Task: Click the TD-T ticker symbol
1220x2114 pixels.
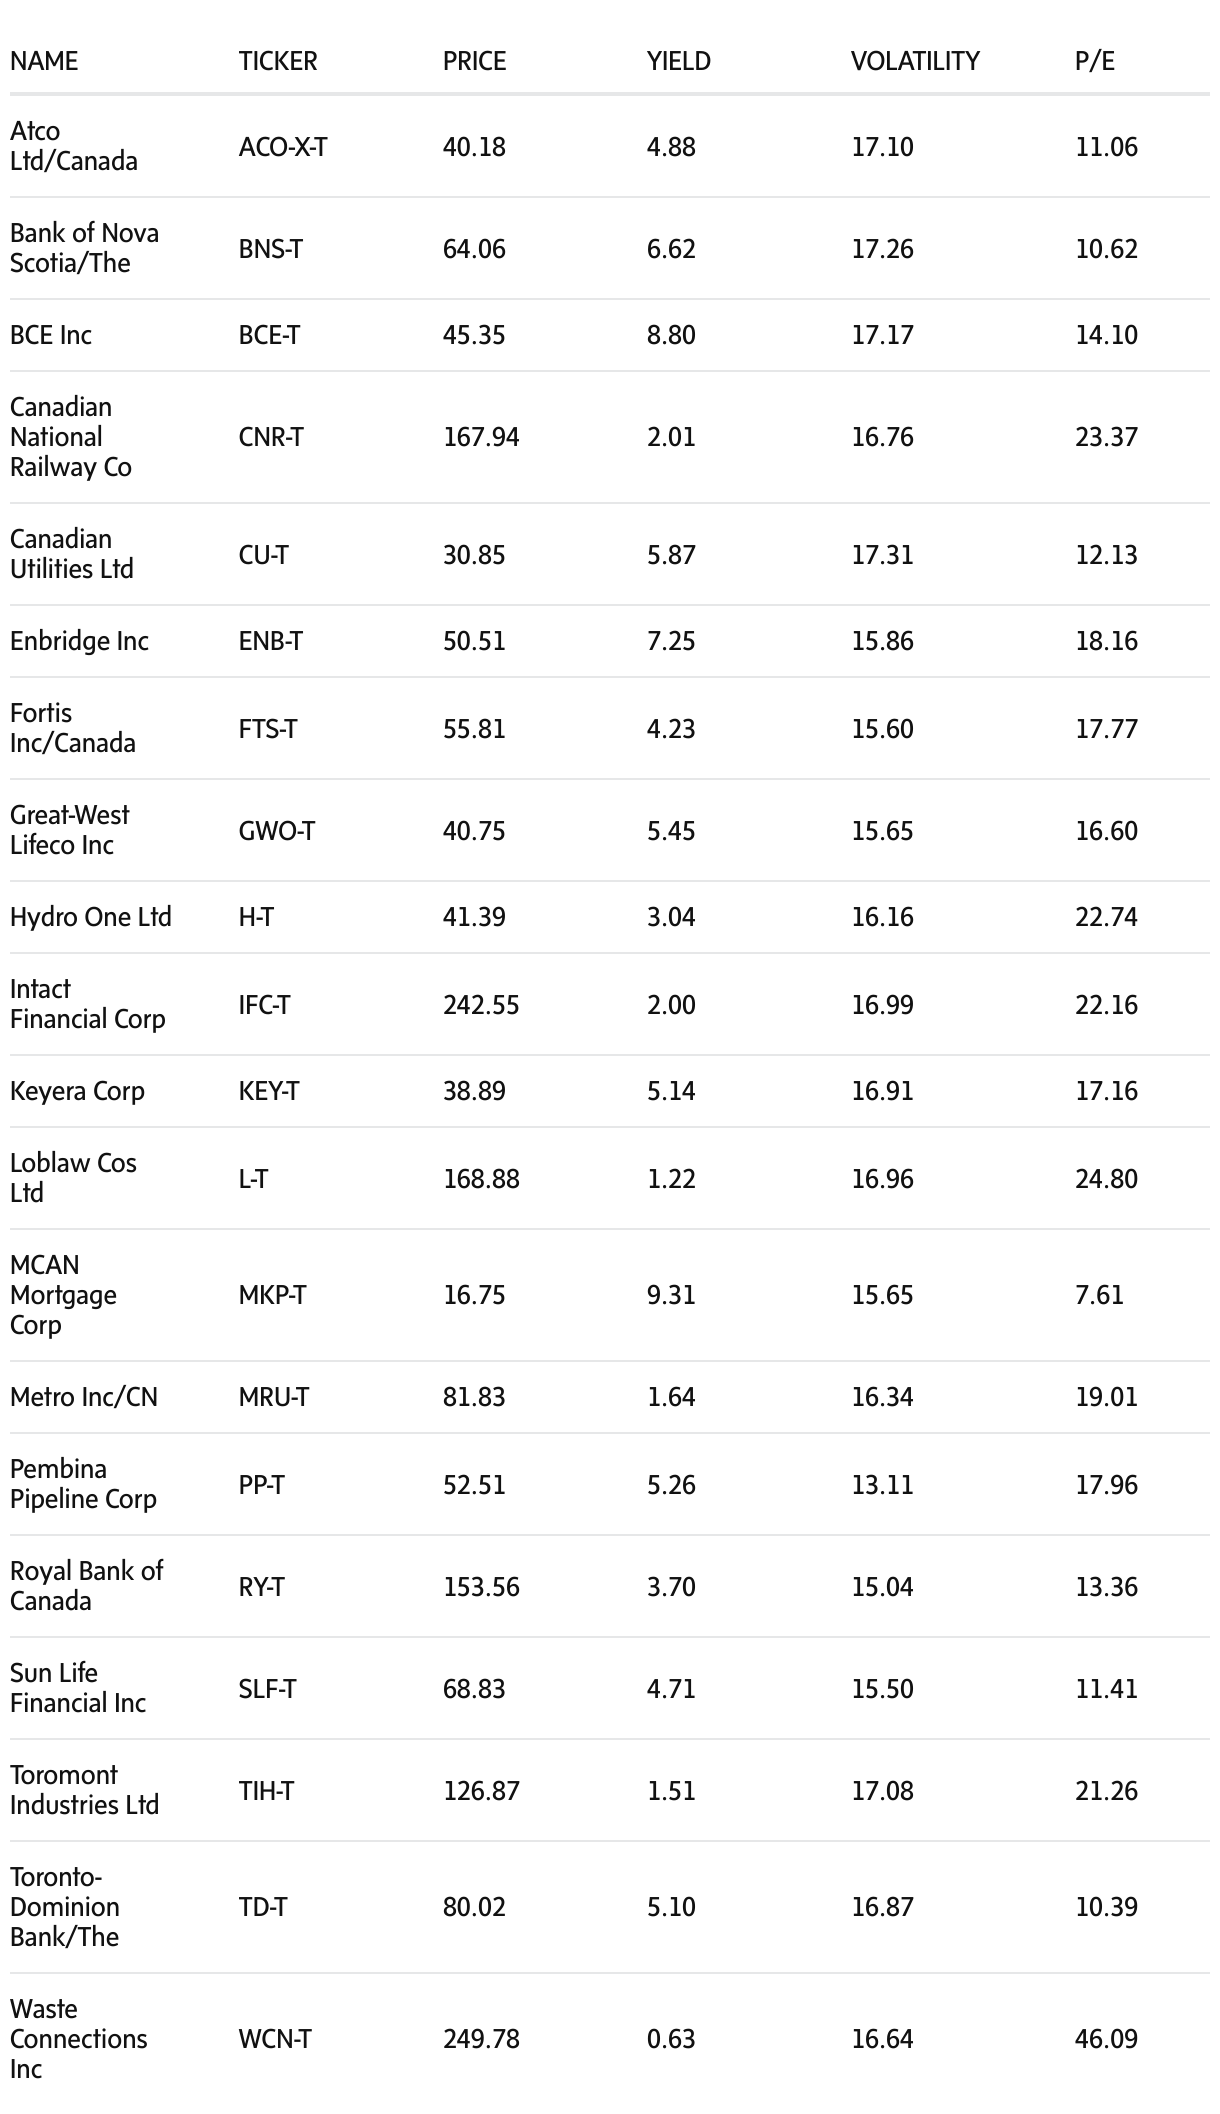Action: (x=262, y=1907)
